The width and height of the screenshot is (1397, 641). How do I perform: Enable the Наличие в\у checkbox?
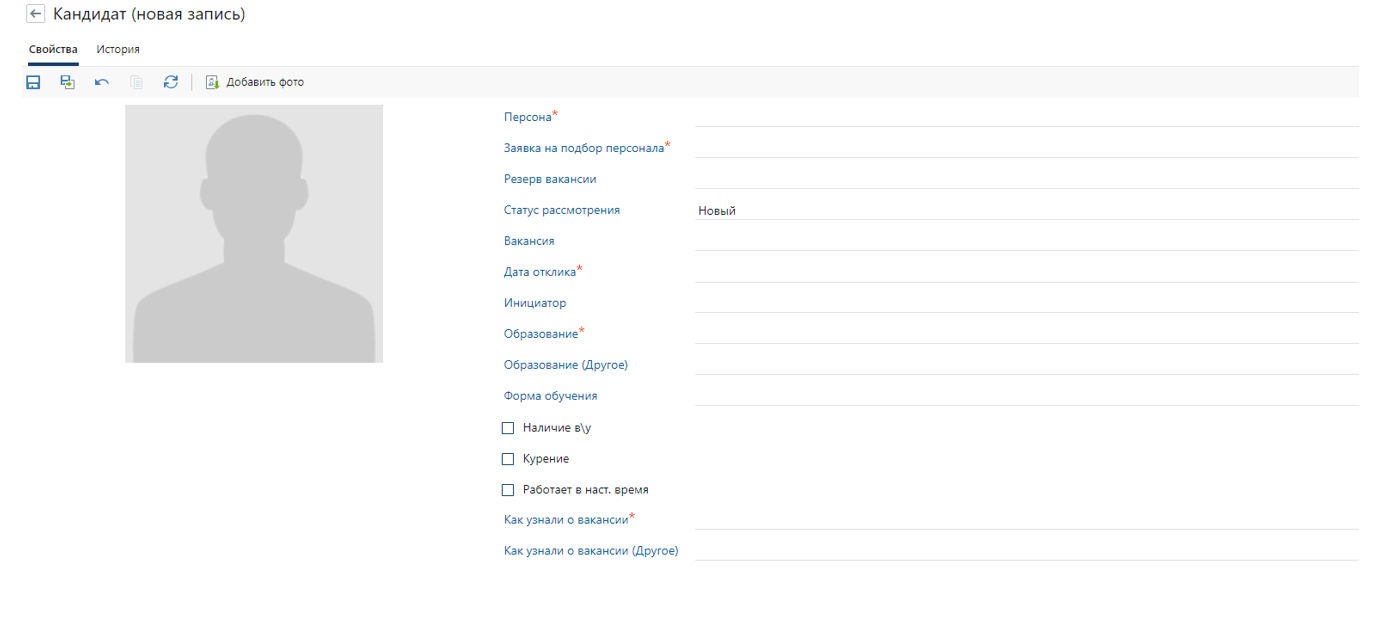pos(508,428)
